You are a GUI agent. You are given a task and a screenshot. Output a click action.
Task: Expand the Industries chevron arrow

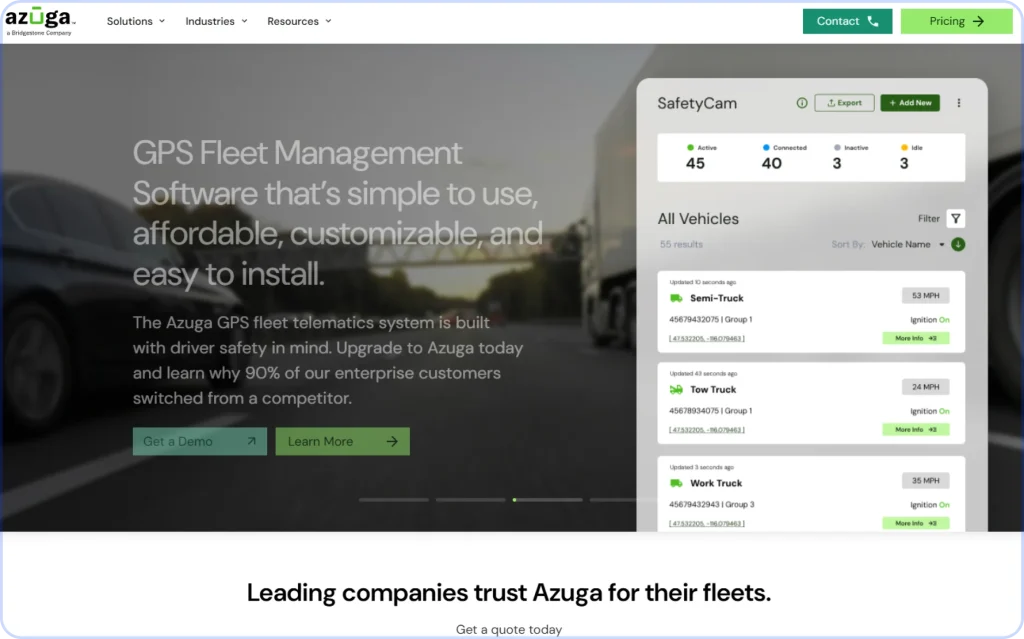[x=244, y=21]
